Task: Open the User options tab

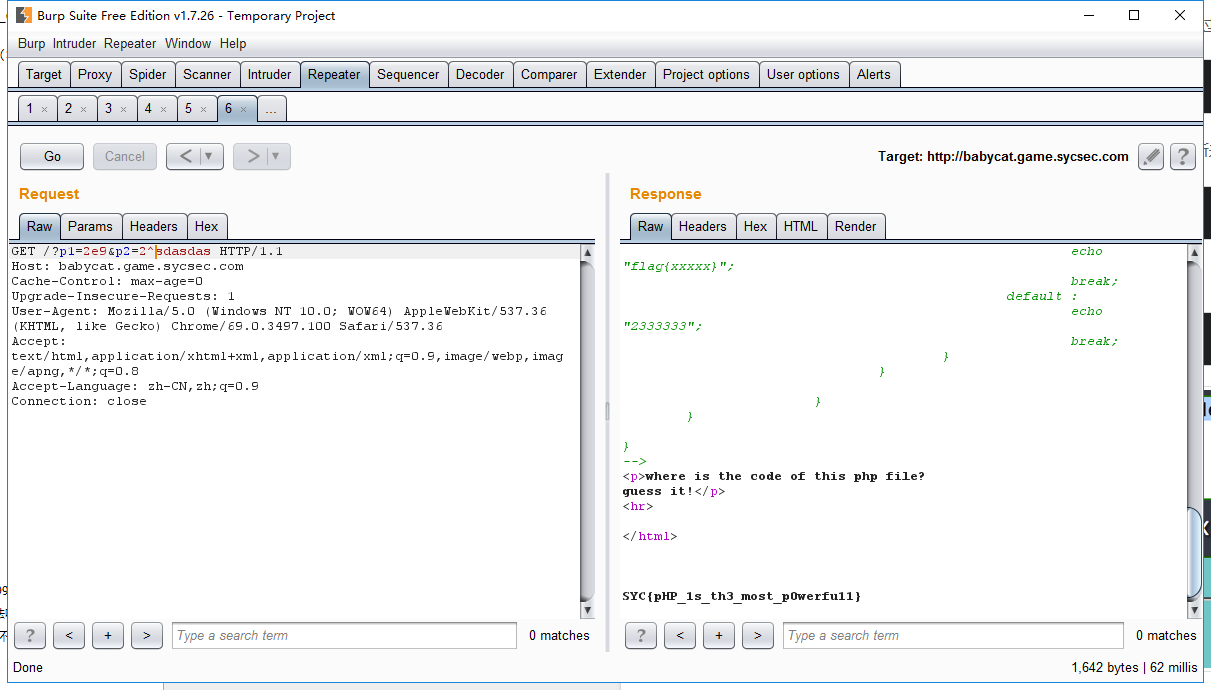Action: click(x=803, y=74)
